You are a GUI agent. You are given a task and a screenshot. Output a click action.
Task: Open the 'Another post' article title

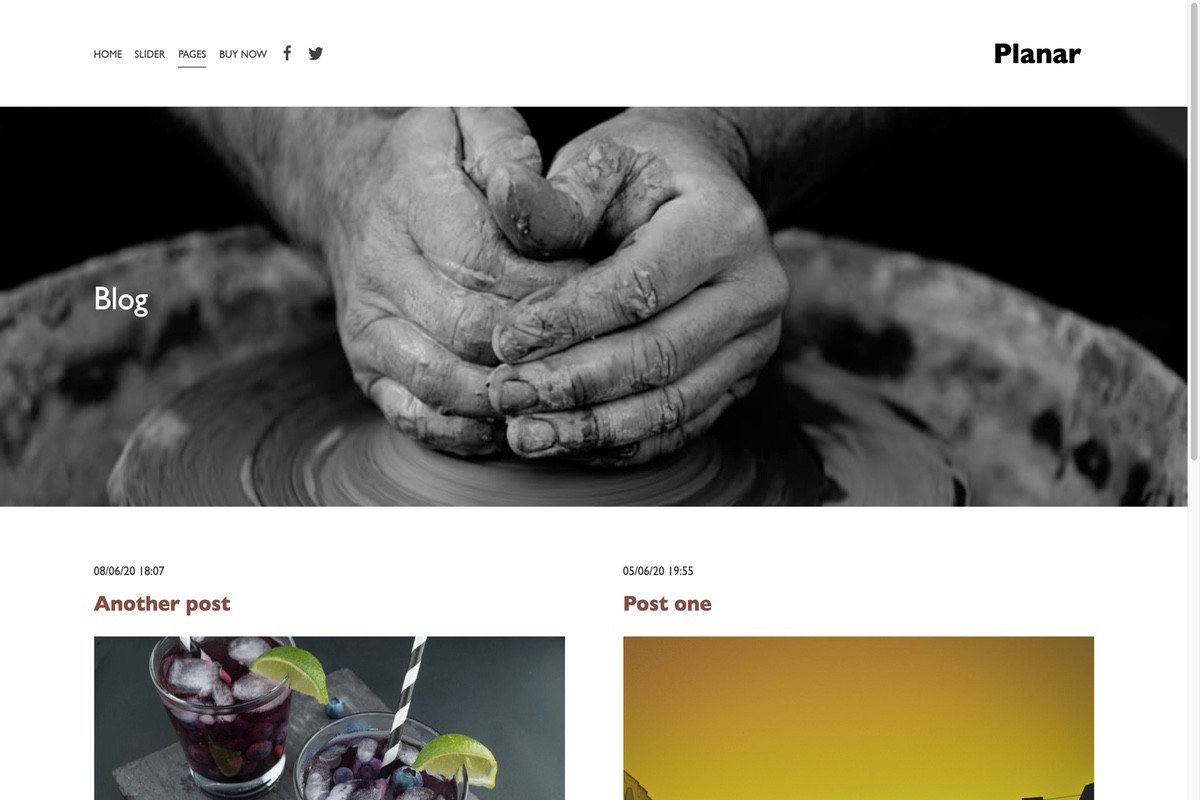coord(162,603)
